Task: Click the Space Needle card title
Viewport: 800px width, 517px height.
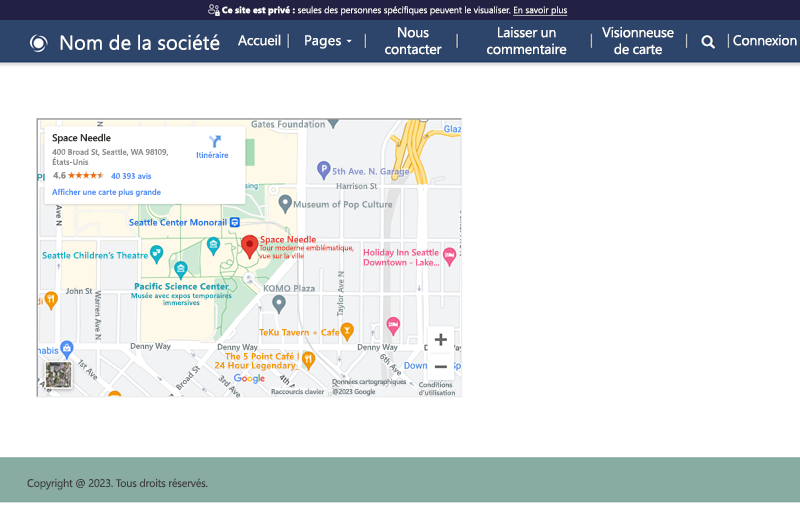Action: pyautogui.click(x=81, y=138)
